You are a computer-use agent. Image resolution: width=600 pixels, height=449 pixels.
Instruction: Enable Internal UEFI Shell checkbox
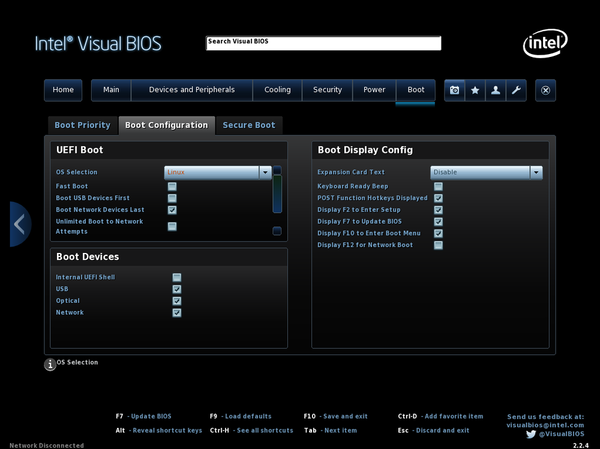click(x=177, y=277)
